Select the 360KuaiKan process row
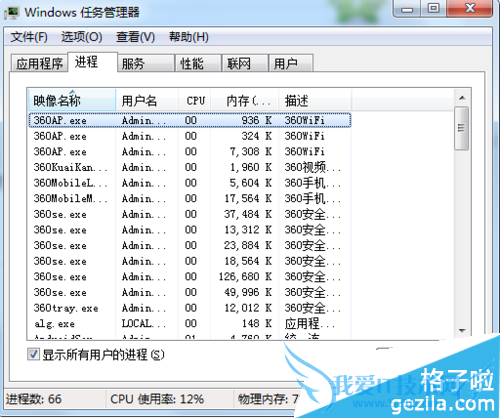Viewport: 500px width, 418px height. [190, 167]
